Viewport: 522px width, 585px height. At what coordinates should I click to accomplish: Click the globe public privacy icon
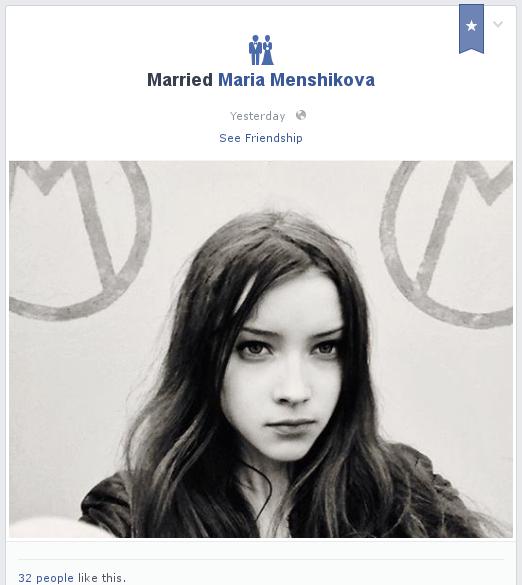click(301, 115)
